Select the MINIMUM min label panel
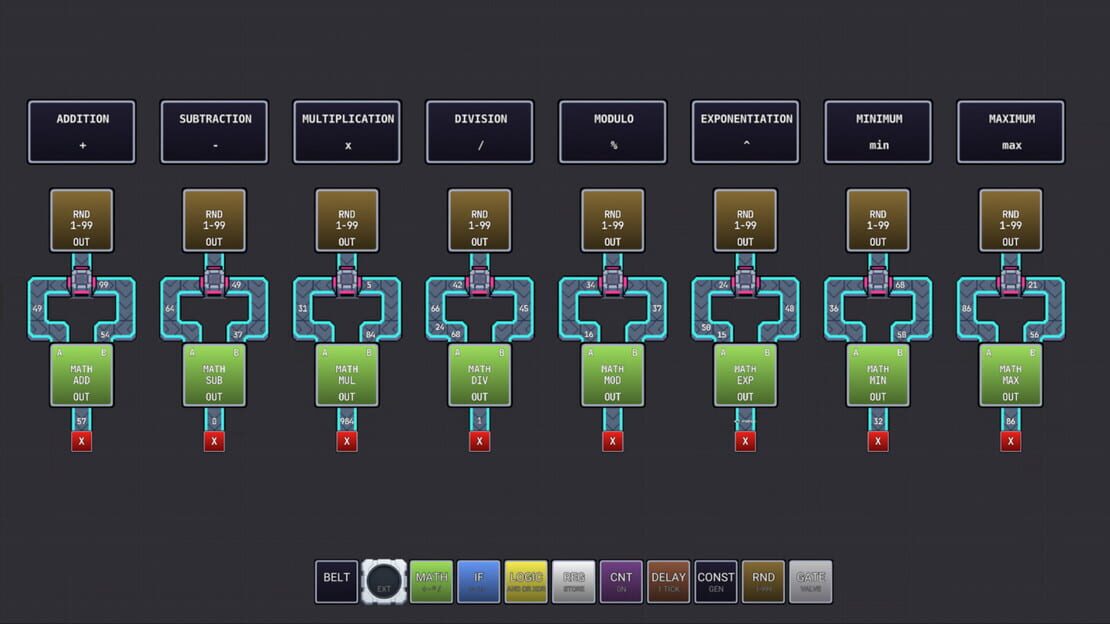 (878, 132)
